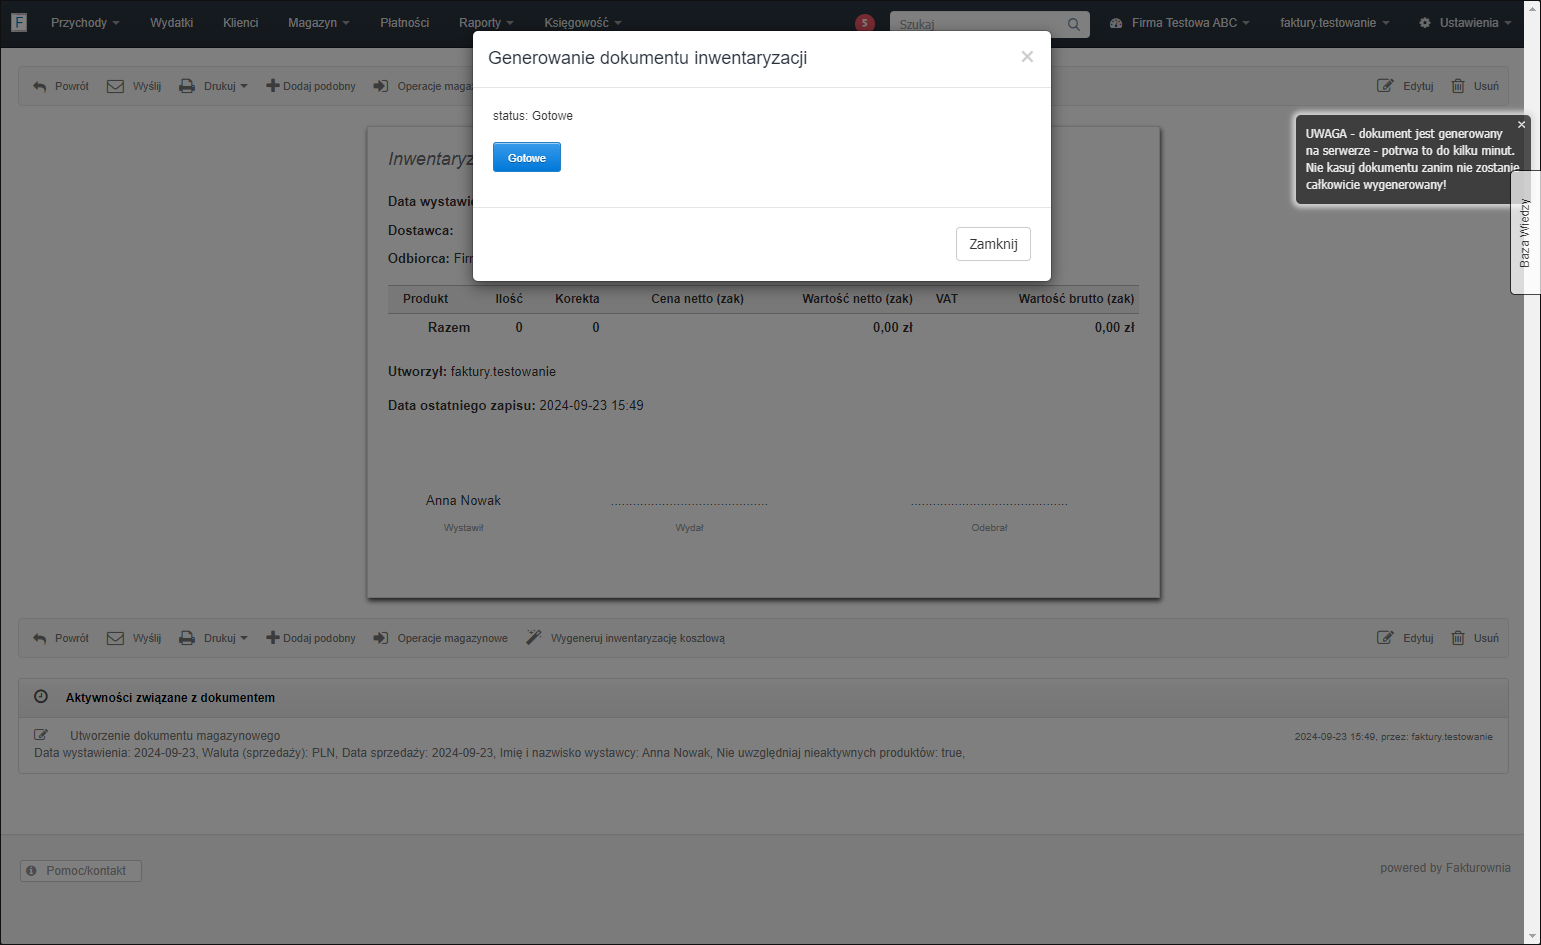Click Wygeneruj inwentaryzację kosztową

[626, 638]
